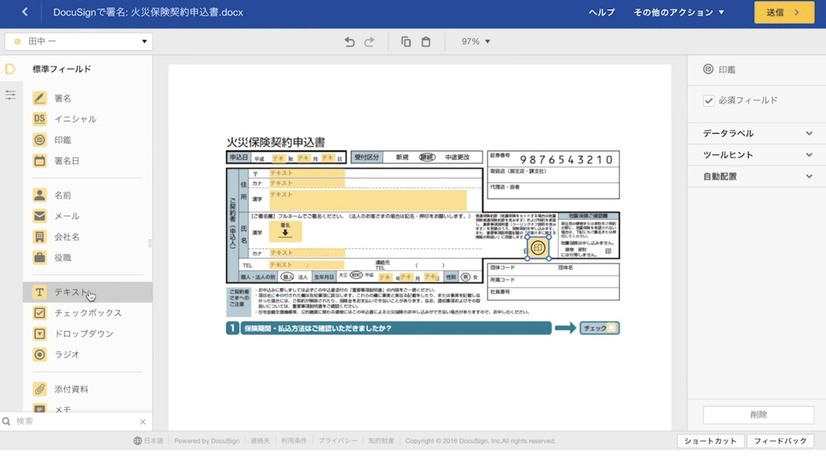The height and width of the screenshot is (464, 826).
Task: Click the search magnifier icon
Action: coord(6,421)
